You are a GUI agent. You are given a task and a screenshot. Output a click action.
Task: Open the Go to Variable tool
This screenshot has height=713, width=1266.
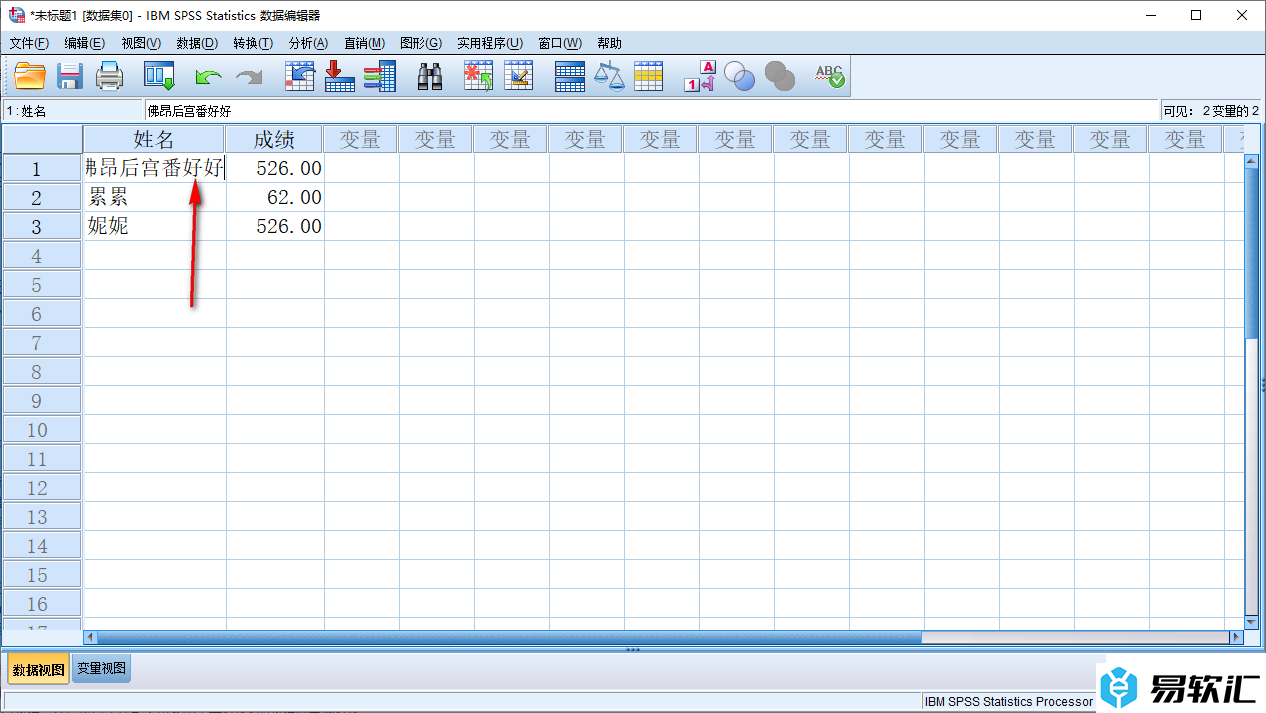click(x=340, y=76)
